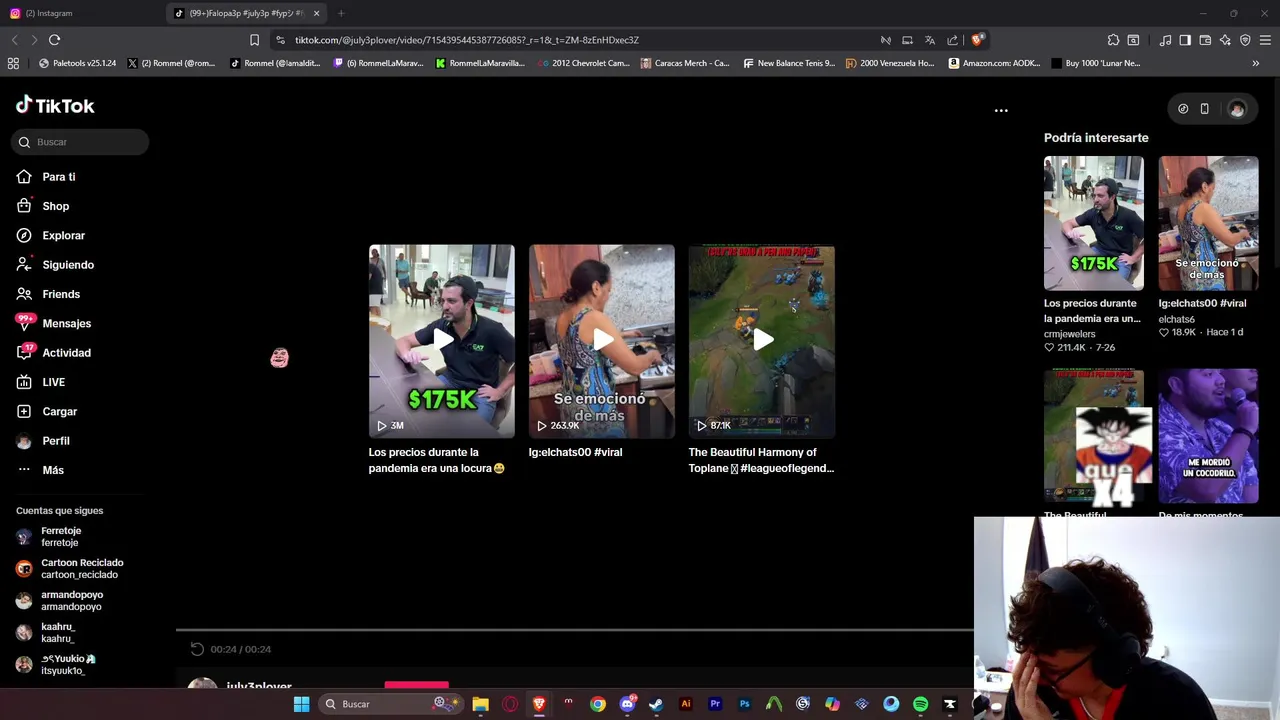Click the TikTok logo
The image size is (1280, 720).
55,106
